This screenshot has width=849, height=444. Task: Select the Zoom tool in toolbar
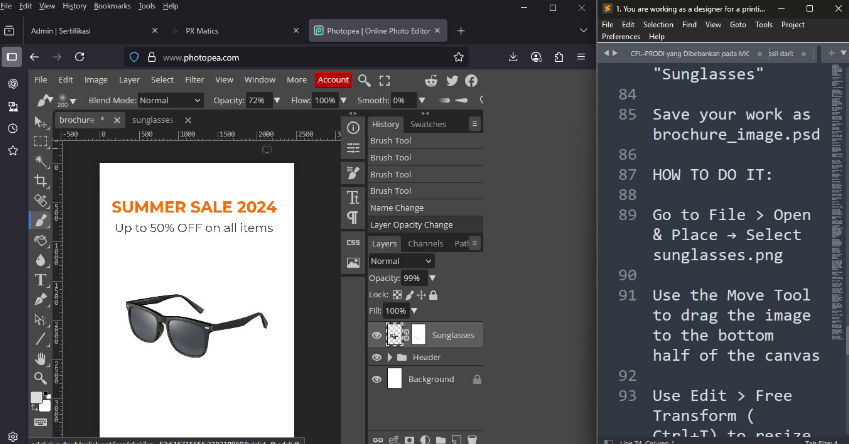(x=41, y=378)
